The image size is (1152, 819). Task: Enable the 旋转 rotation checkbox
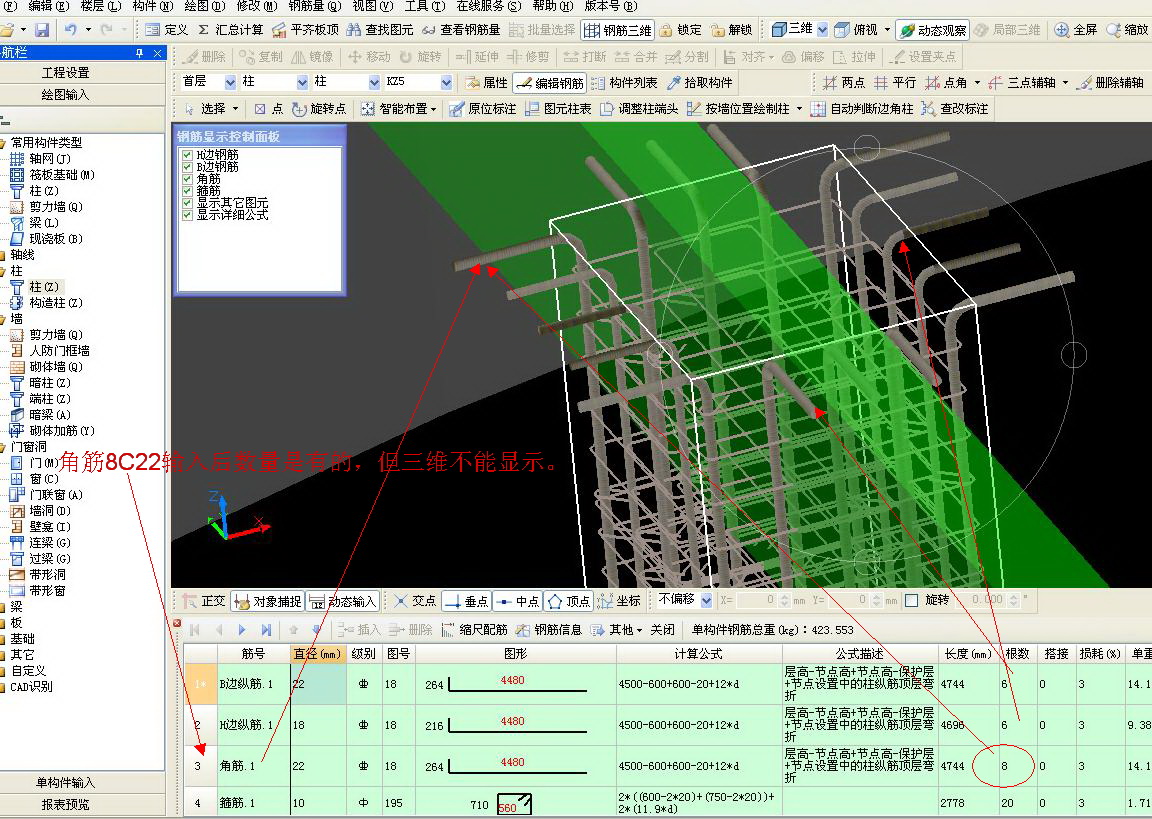[x=912, y=600]
